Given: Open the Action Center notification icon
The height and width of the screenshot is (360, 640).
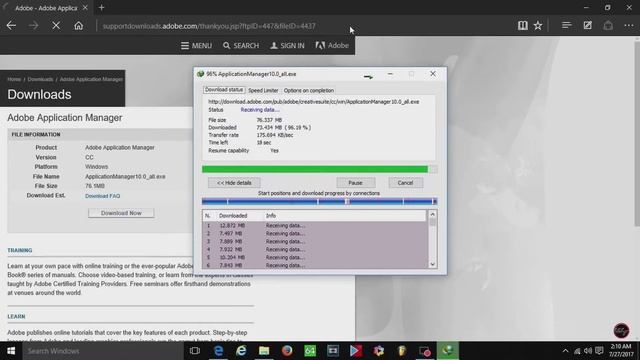Looking at the screenshot, I should click(599, 351).
